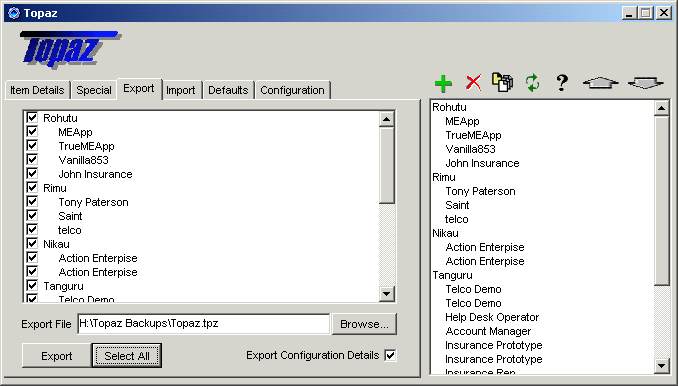Open help with the question mark icon

point(562,82)
